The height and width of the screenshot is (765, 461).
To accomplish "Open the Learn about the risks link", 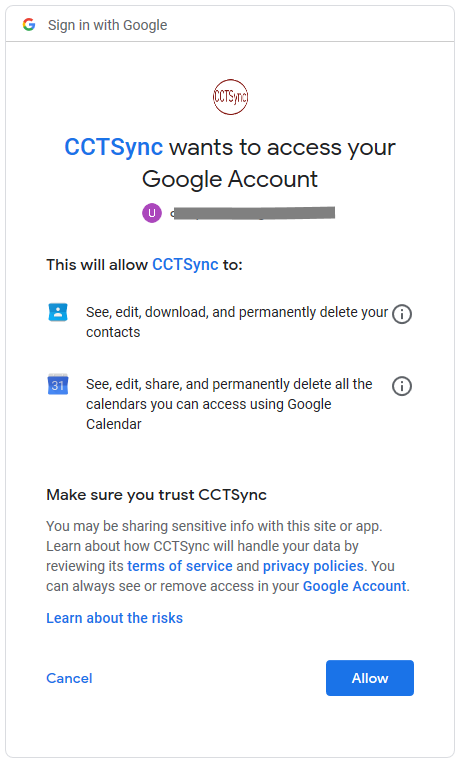I will 115,618.
